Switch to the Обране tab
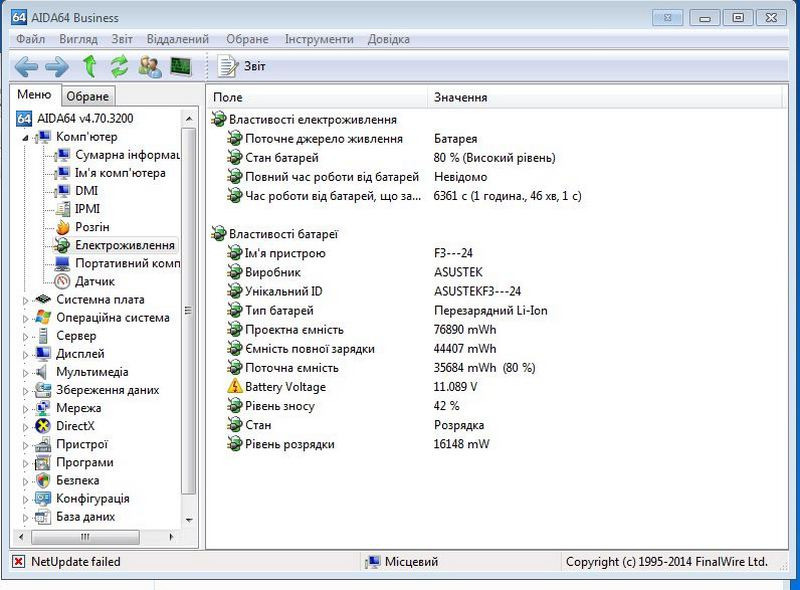This screenshot has width=800, height=590. (x=88, y=96)
